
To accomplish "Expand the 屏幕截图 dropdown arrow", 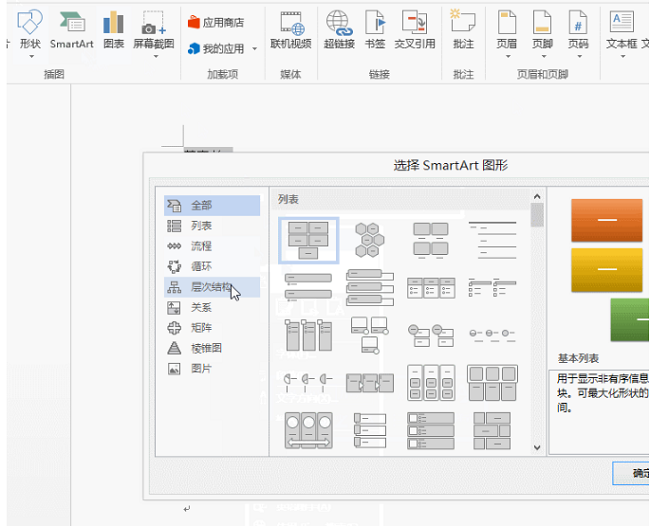I will [x=156, y=57].
